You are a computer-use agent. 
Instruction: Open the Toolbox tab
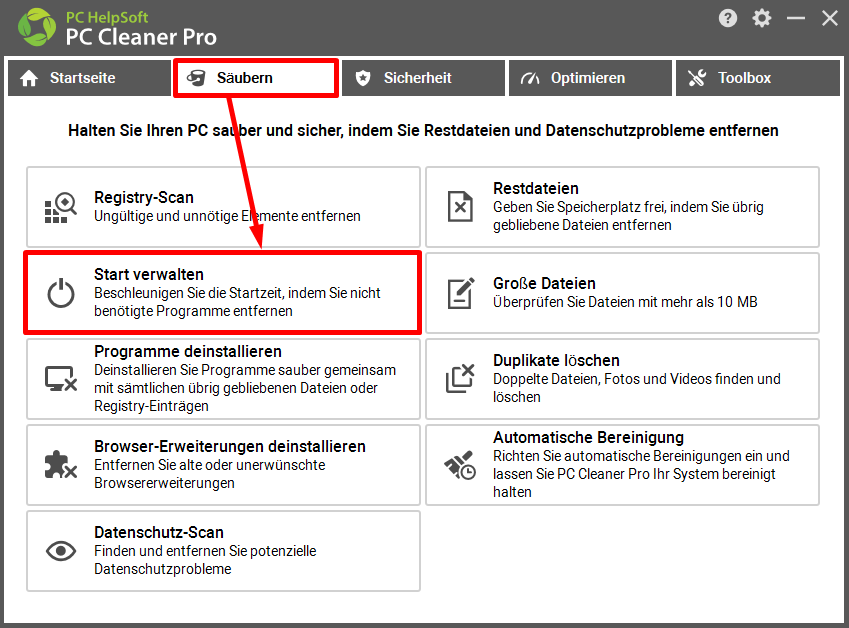click(x=757, y=78)
